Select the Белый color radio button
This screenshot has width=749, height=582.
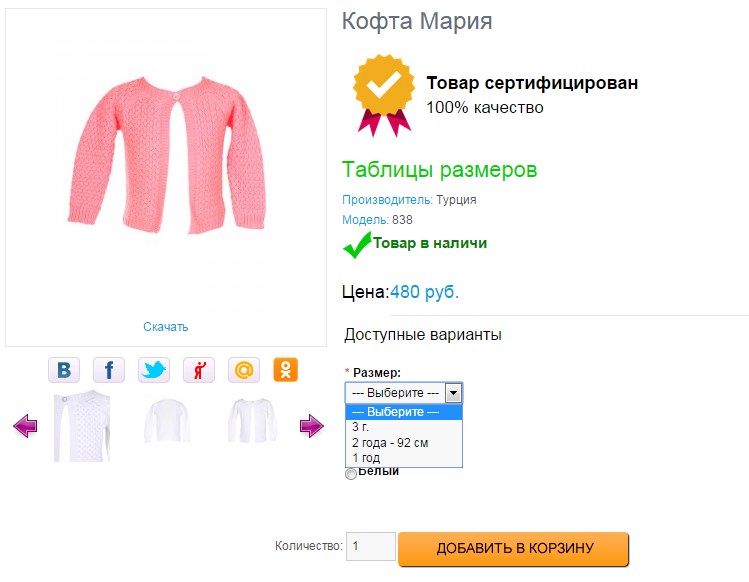point(350,473)
